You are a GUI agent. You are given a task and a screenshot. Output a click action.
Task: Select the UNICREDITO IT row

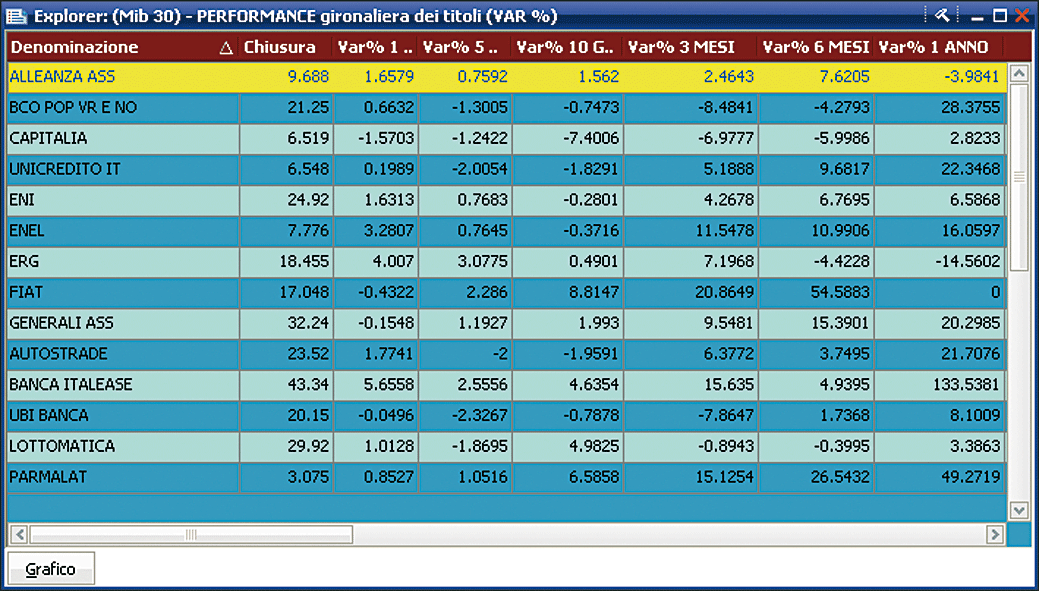coord(507,169)
